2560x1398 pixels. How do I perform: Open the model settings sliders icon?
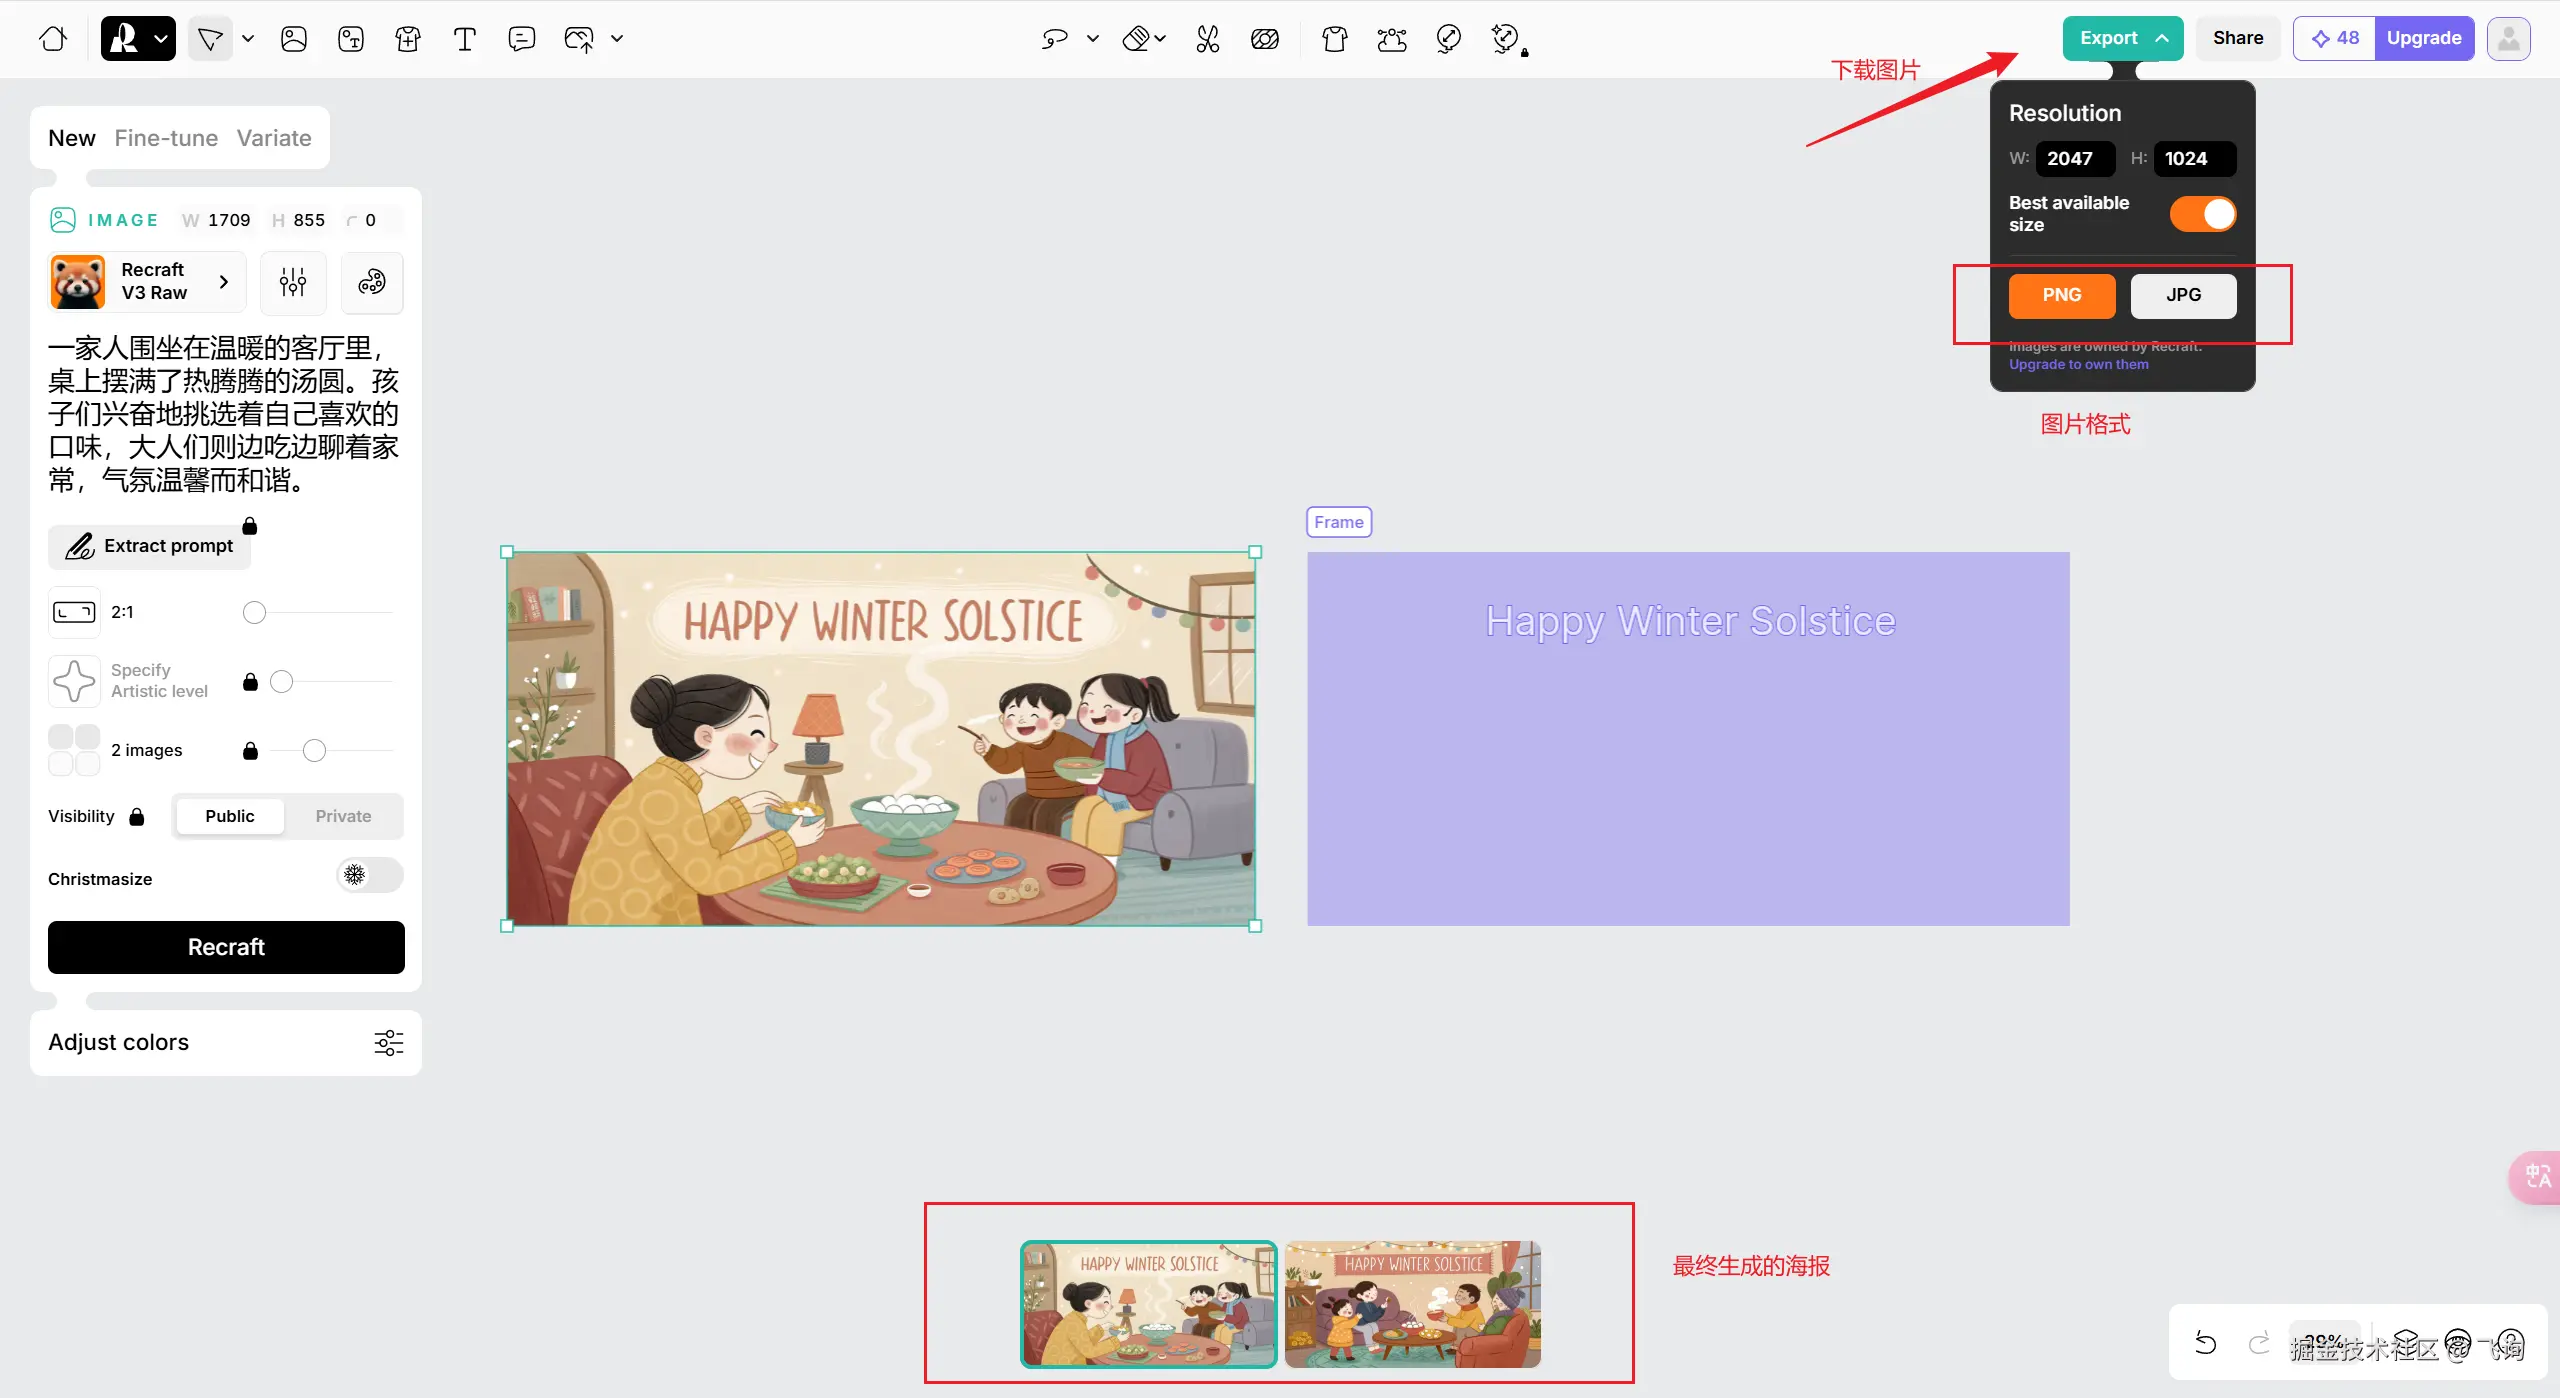click(x=293, y=282)
